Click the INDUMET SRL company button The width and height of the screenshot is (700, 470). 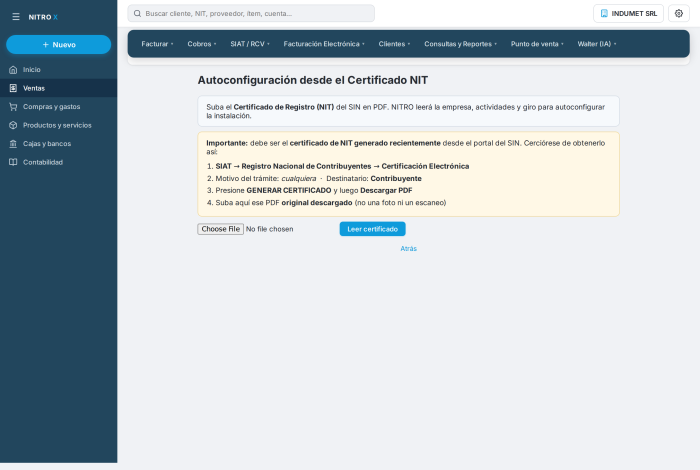tap(628, 13)
